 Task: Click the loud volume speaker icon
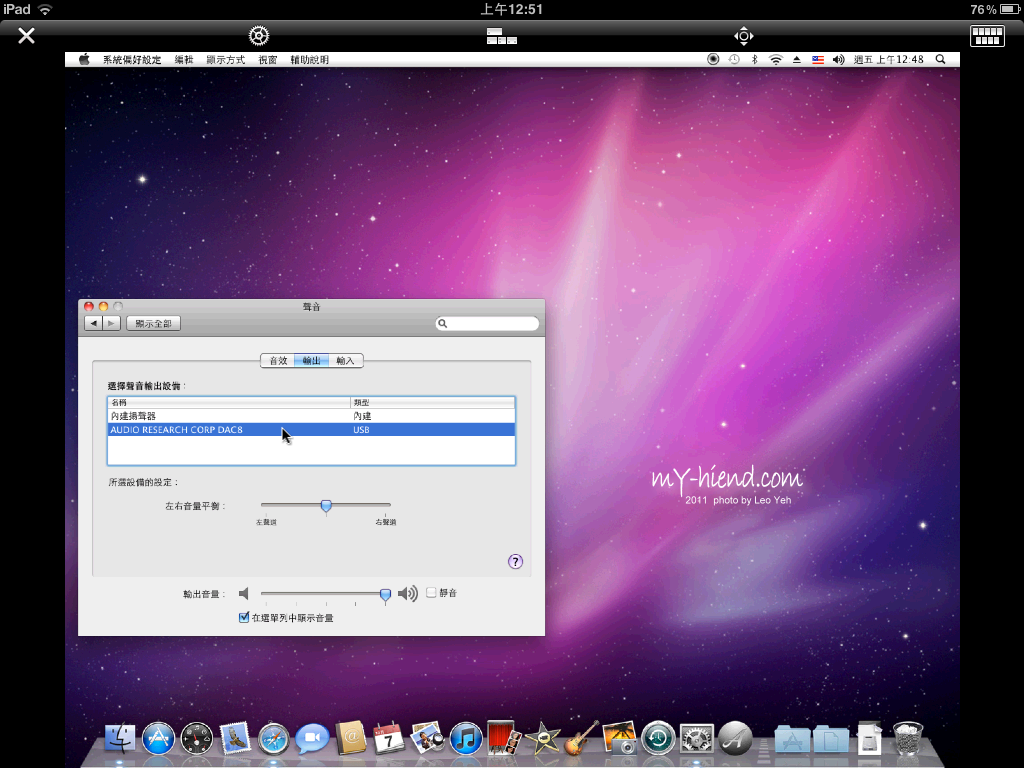coord(408,593)
